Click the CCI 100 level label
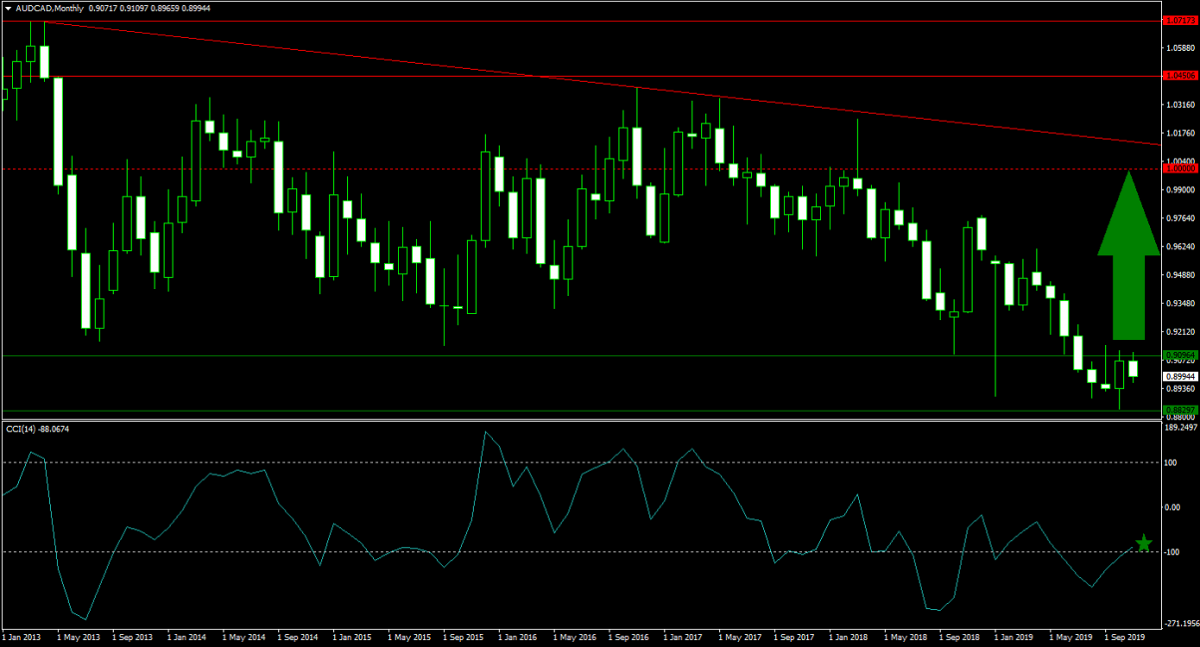 (1172, 462)
